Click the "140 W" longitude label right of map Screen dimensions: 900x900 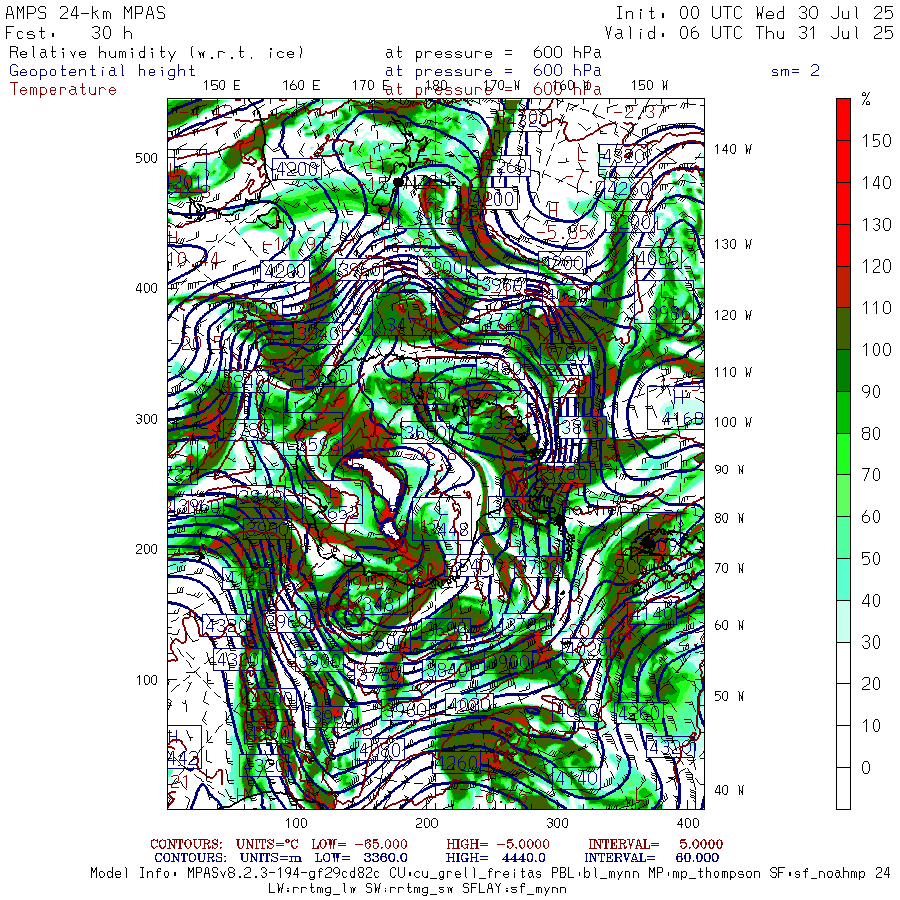tap(732, 149)
